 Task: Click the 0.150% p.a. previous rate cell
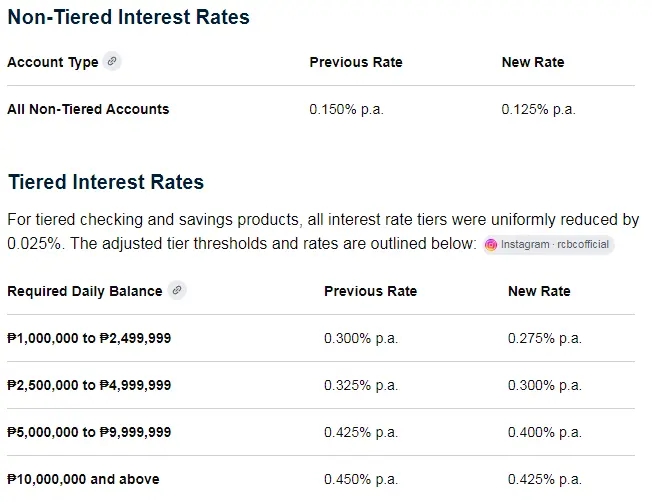click(x=346, y=109)
